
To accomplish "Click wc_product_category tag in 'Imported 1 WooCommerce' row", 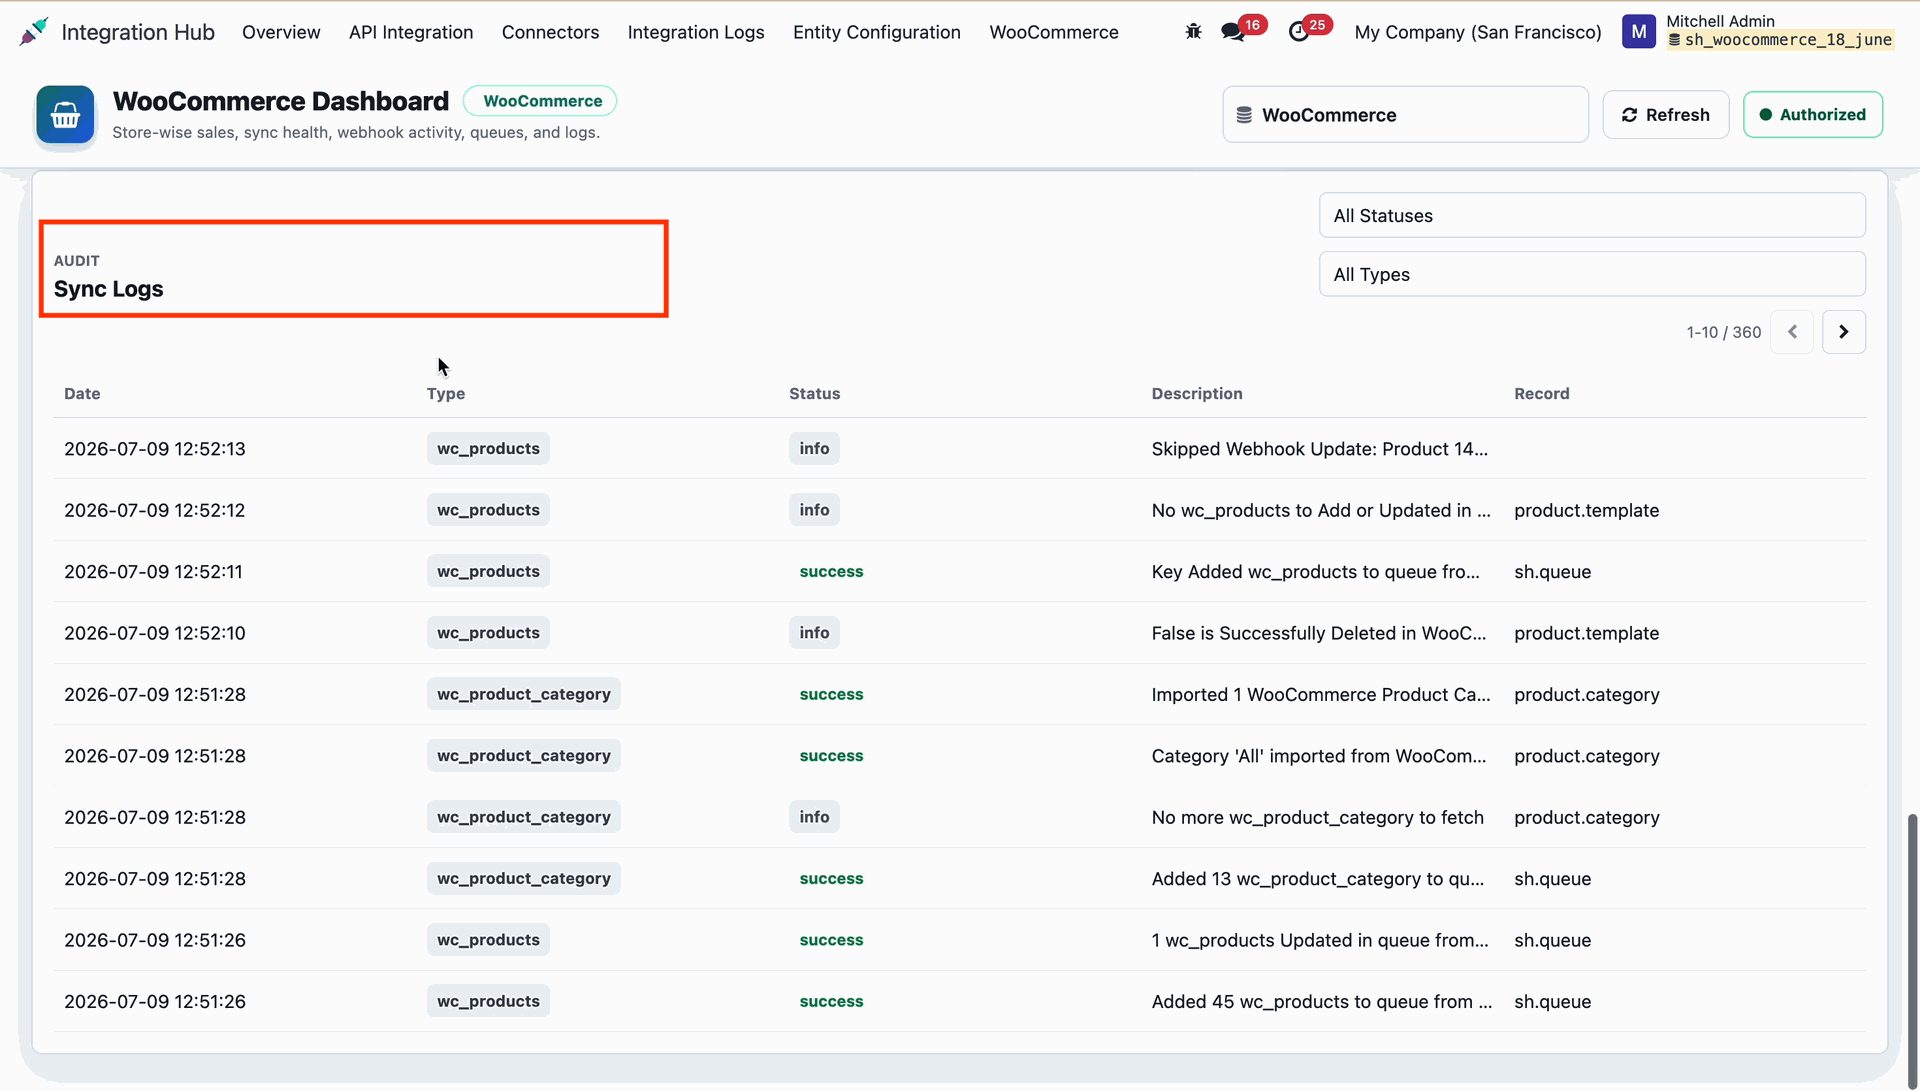I will 523,695.
